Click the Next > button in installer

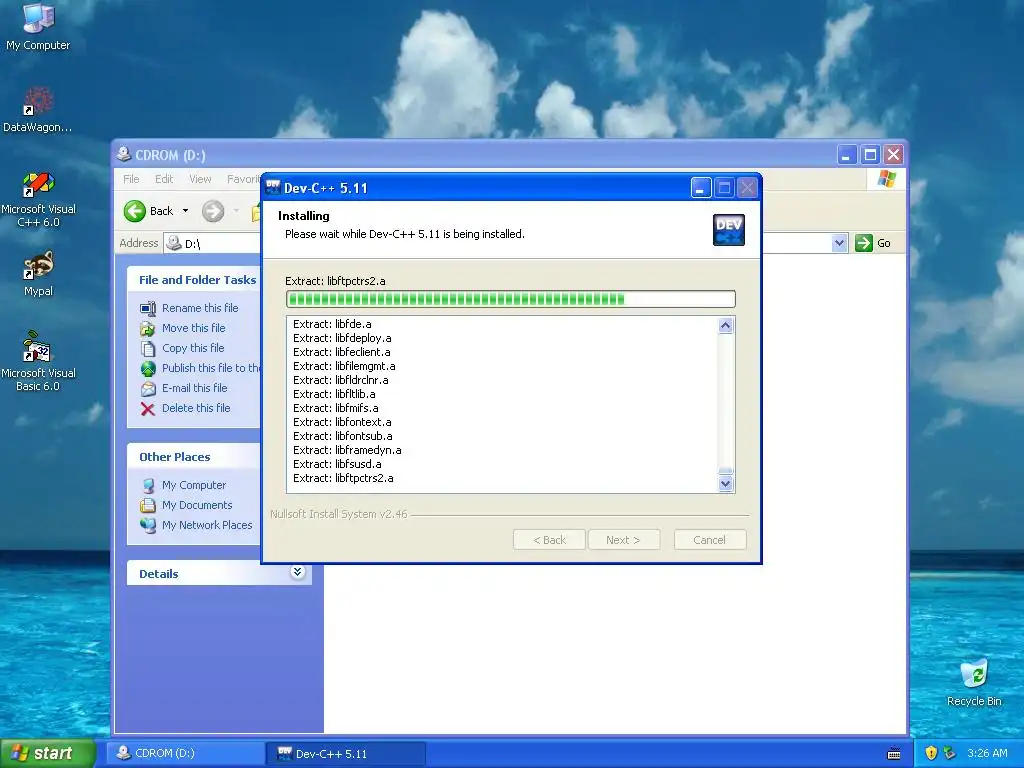pyautogui.click(x=624, y=540)
